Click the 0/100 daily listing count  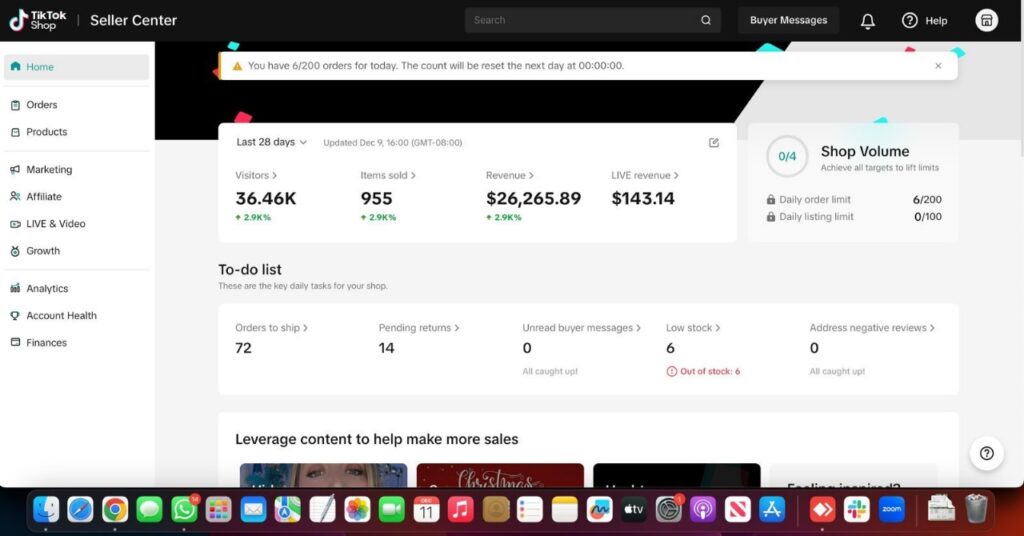pyautogui.click(x=927, y=217)
